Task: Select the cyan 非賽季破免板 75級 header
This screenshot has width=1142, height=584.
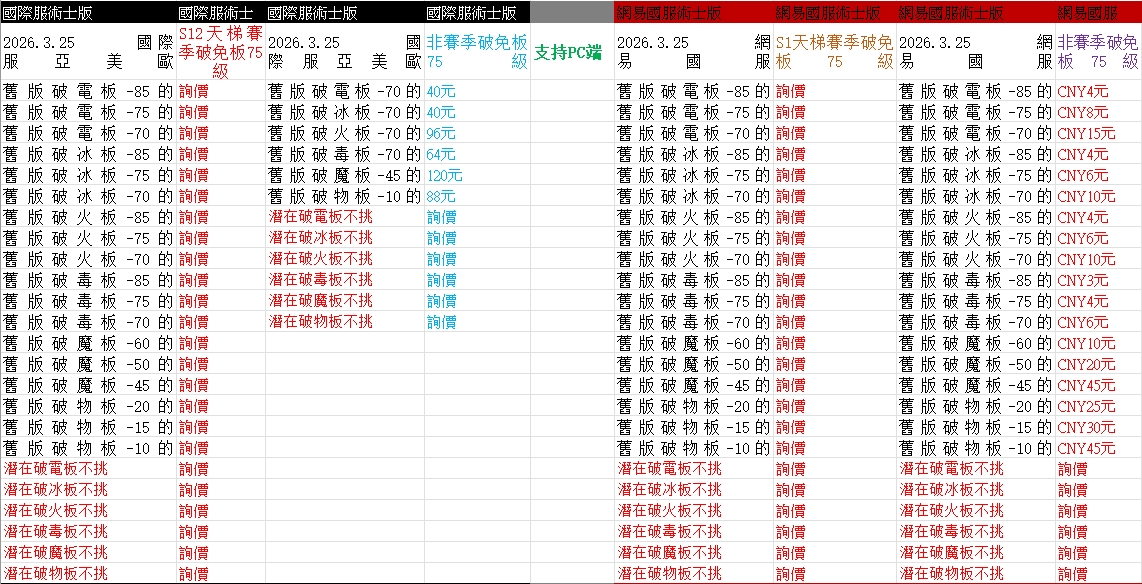Action: pos(476,52)
